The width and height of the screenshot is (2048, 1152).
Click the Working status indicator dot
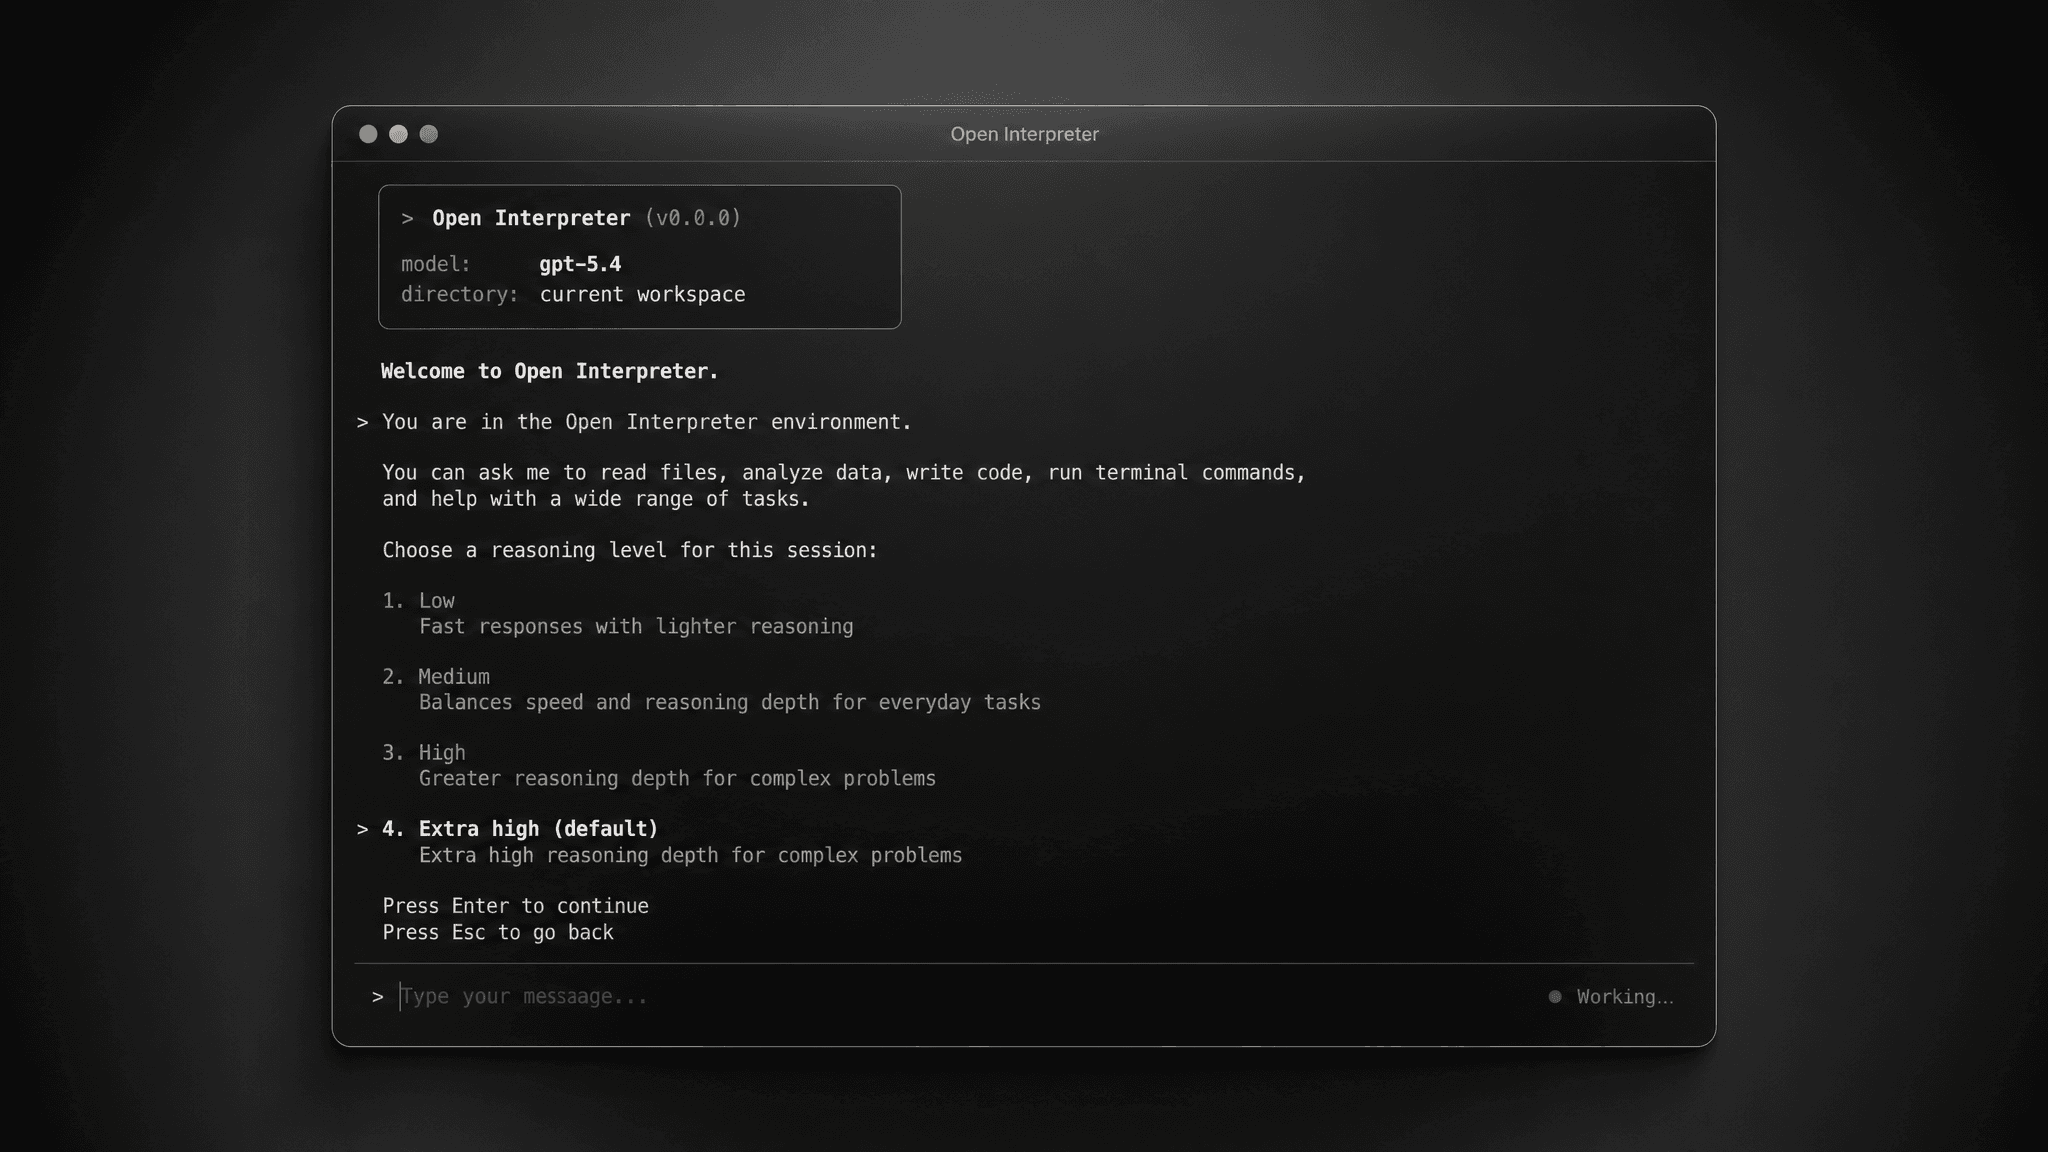1555,996
